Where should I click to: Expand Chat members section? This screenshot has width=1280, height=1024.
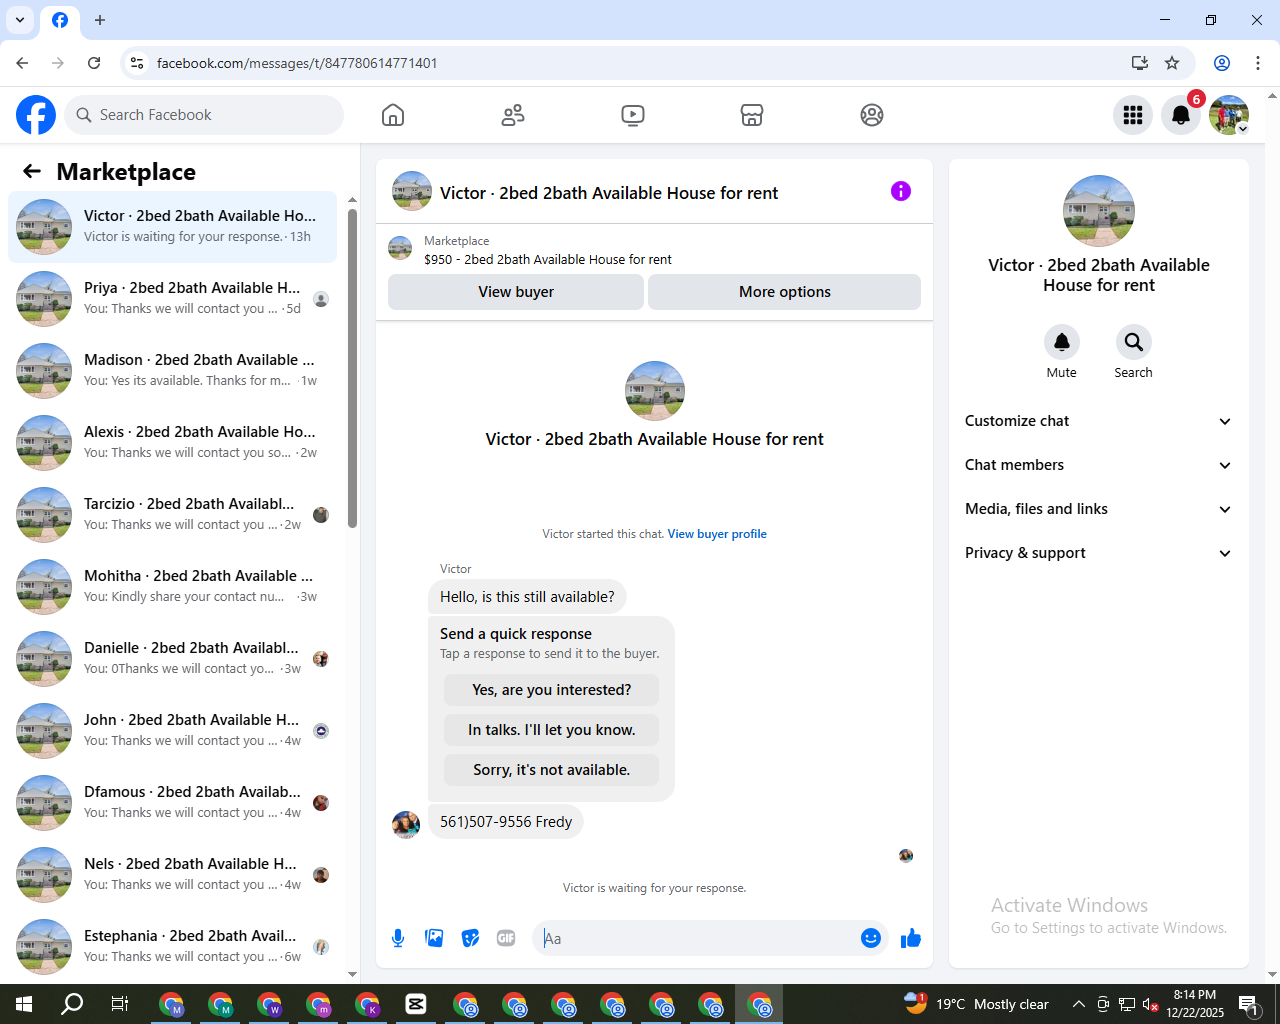[1098, 465]
